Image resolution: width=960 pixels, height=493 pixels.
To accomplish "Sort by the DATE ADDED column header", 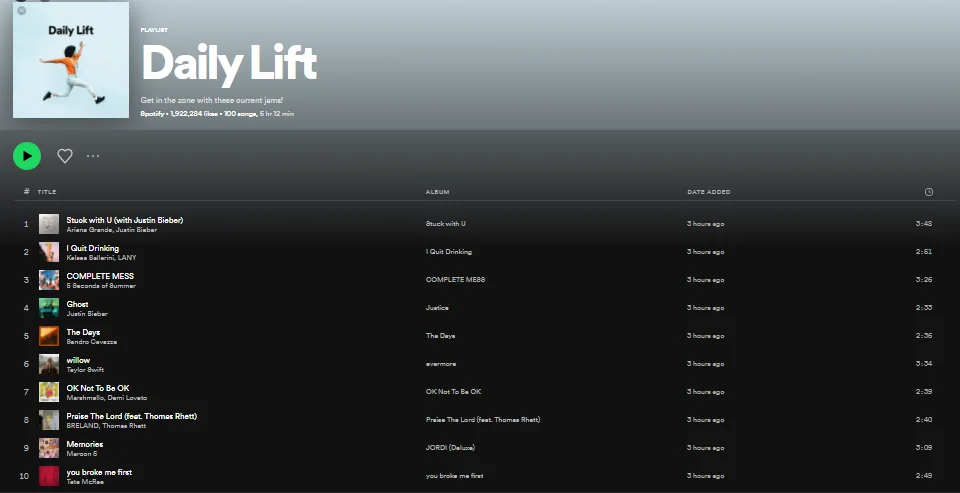I will pyautogui.click(x=709, y=192).
